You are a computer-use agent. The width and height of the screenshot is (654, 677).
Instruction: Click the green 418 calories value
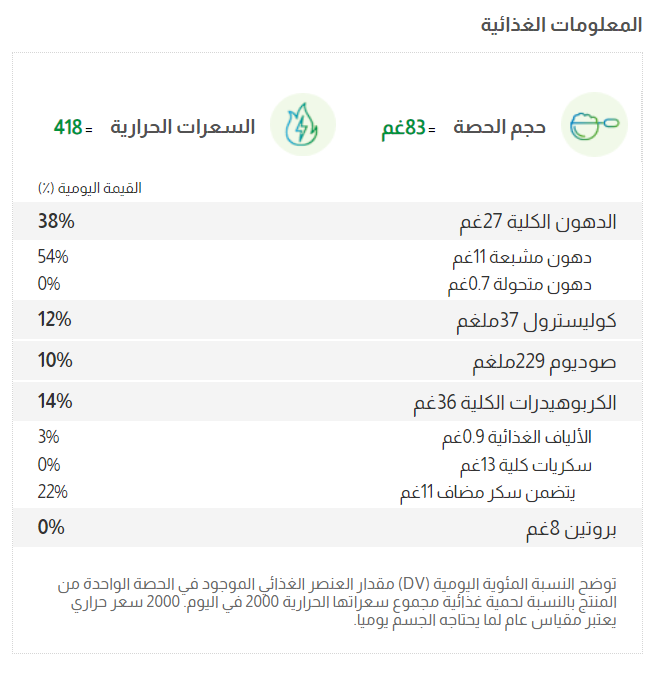(68, 128)
